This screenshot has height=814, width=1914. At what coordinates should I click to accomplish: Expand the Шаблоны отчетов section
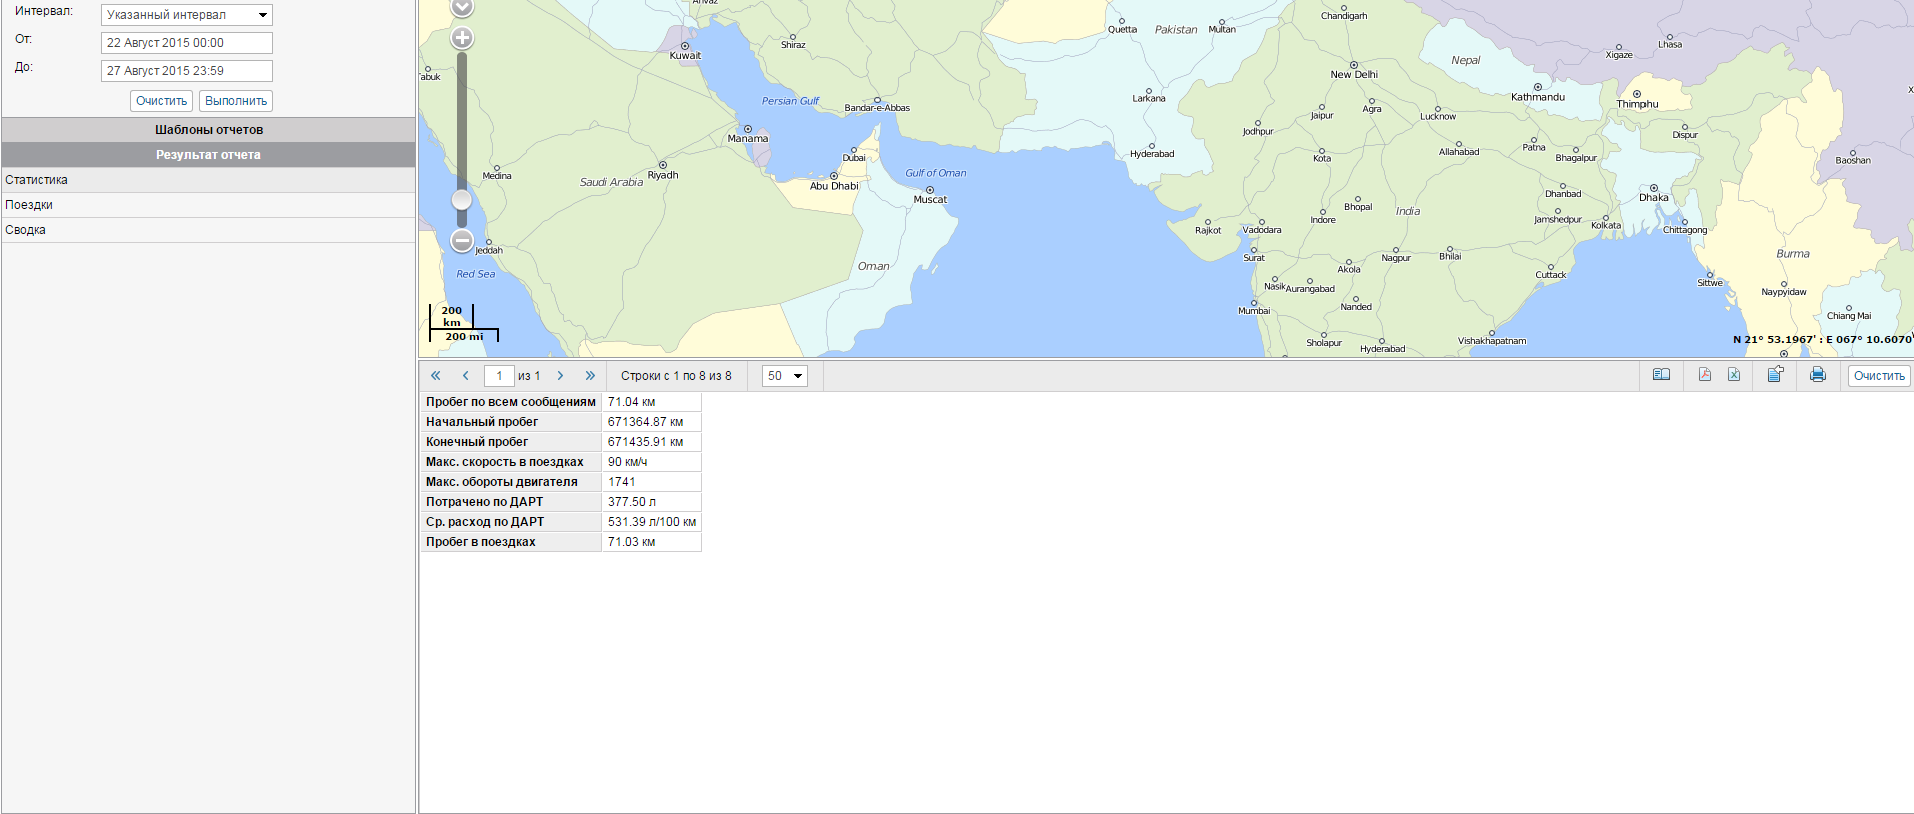[x=208, y=130]
